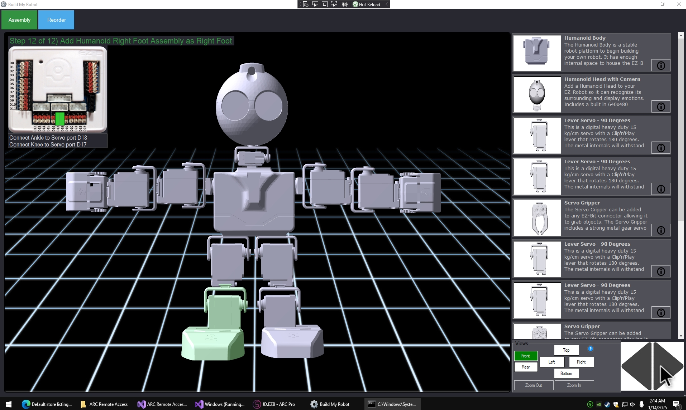Image resolution: width=686 pixels, height=410 pixels.
Task: Select the upper Servo Gripper thumbnail image
Action: [537, 217]
